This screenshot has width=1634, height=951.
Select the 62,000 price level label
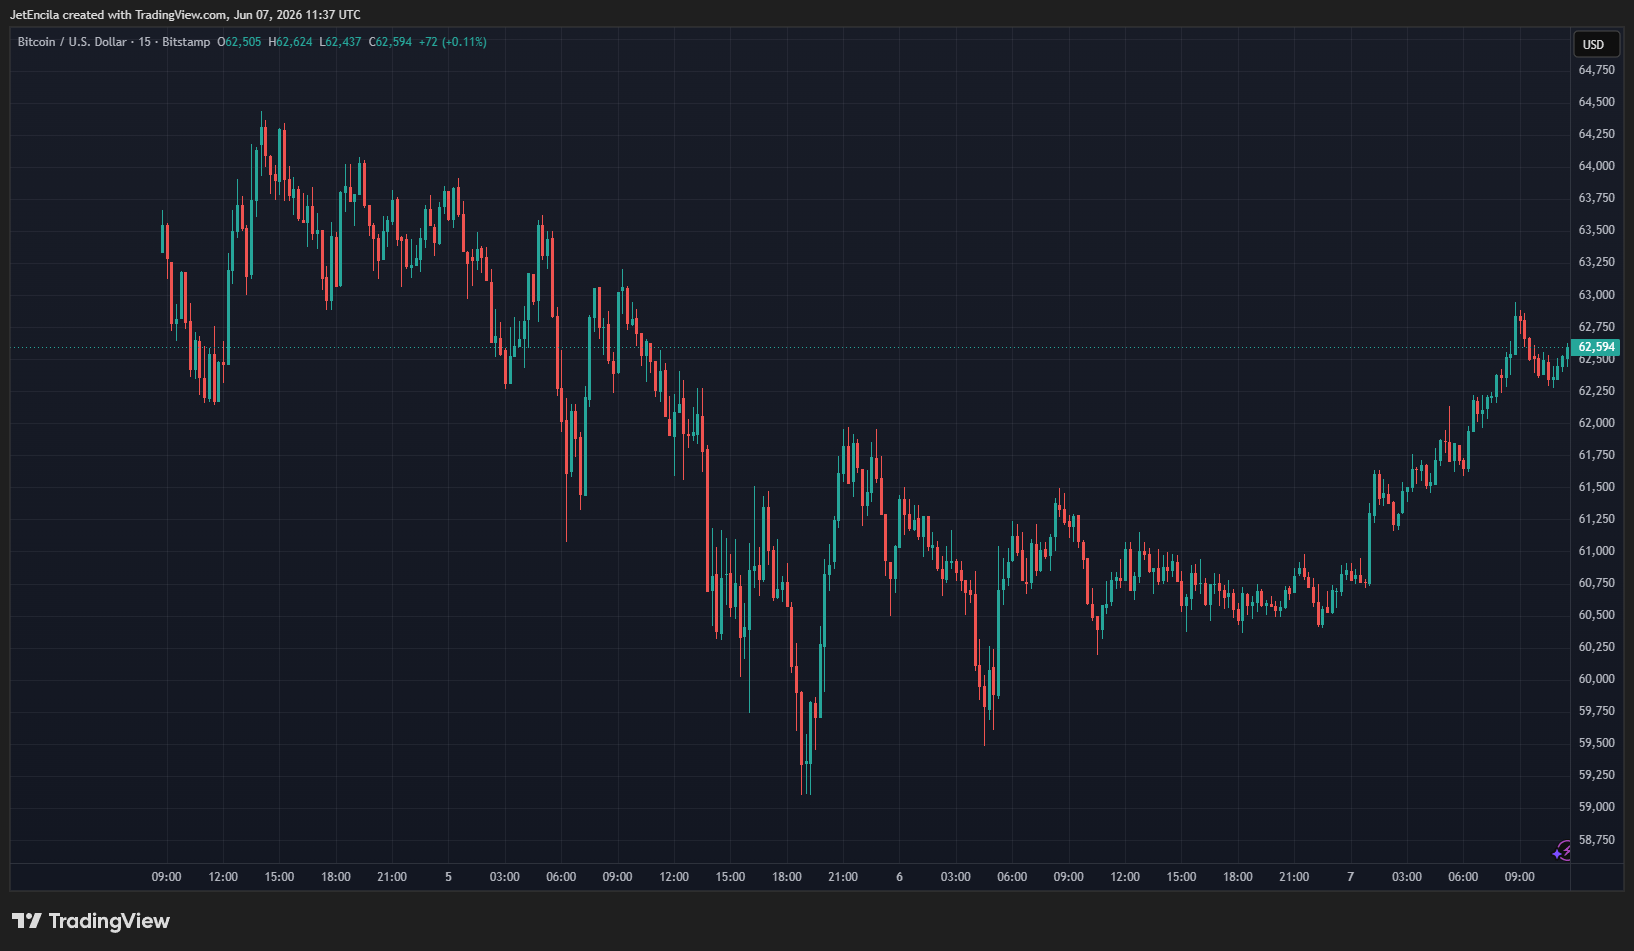click(x=1596, y=423)
